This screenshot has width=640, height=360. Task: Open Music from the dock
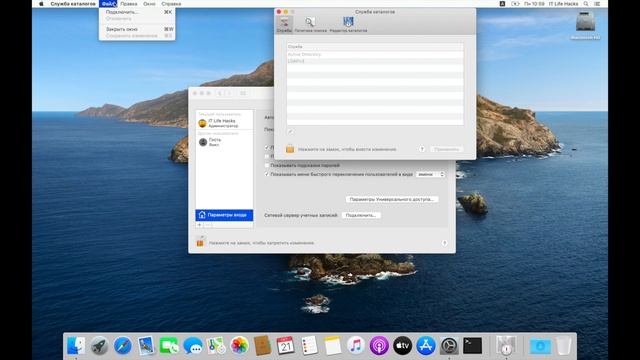click(x=356, y=346)
